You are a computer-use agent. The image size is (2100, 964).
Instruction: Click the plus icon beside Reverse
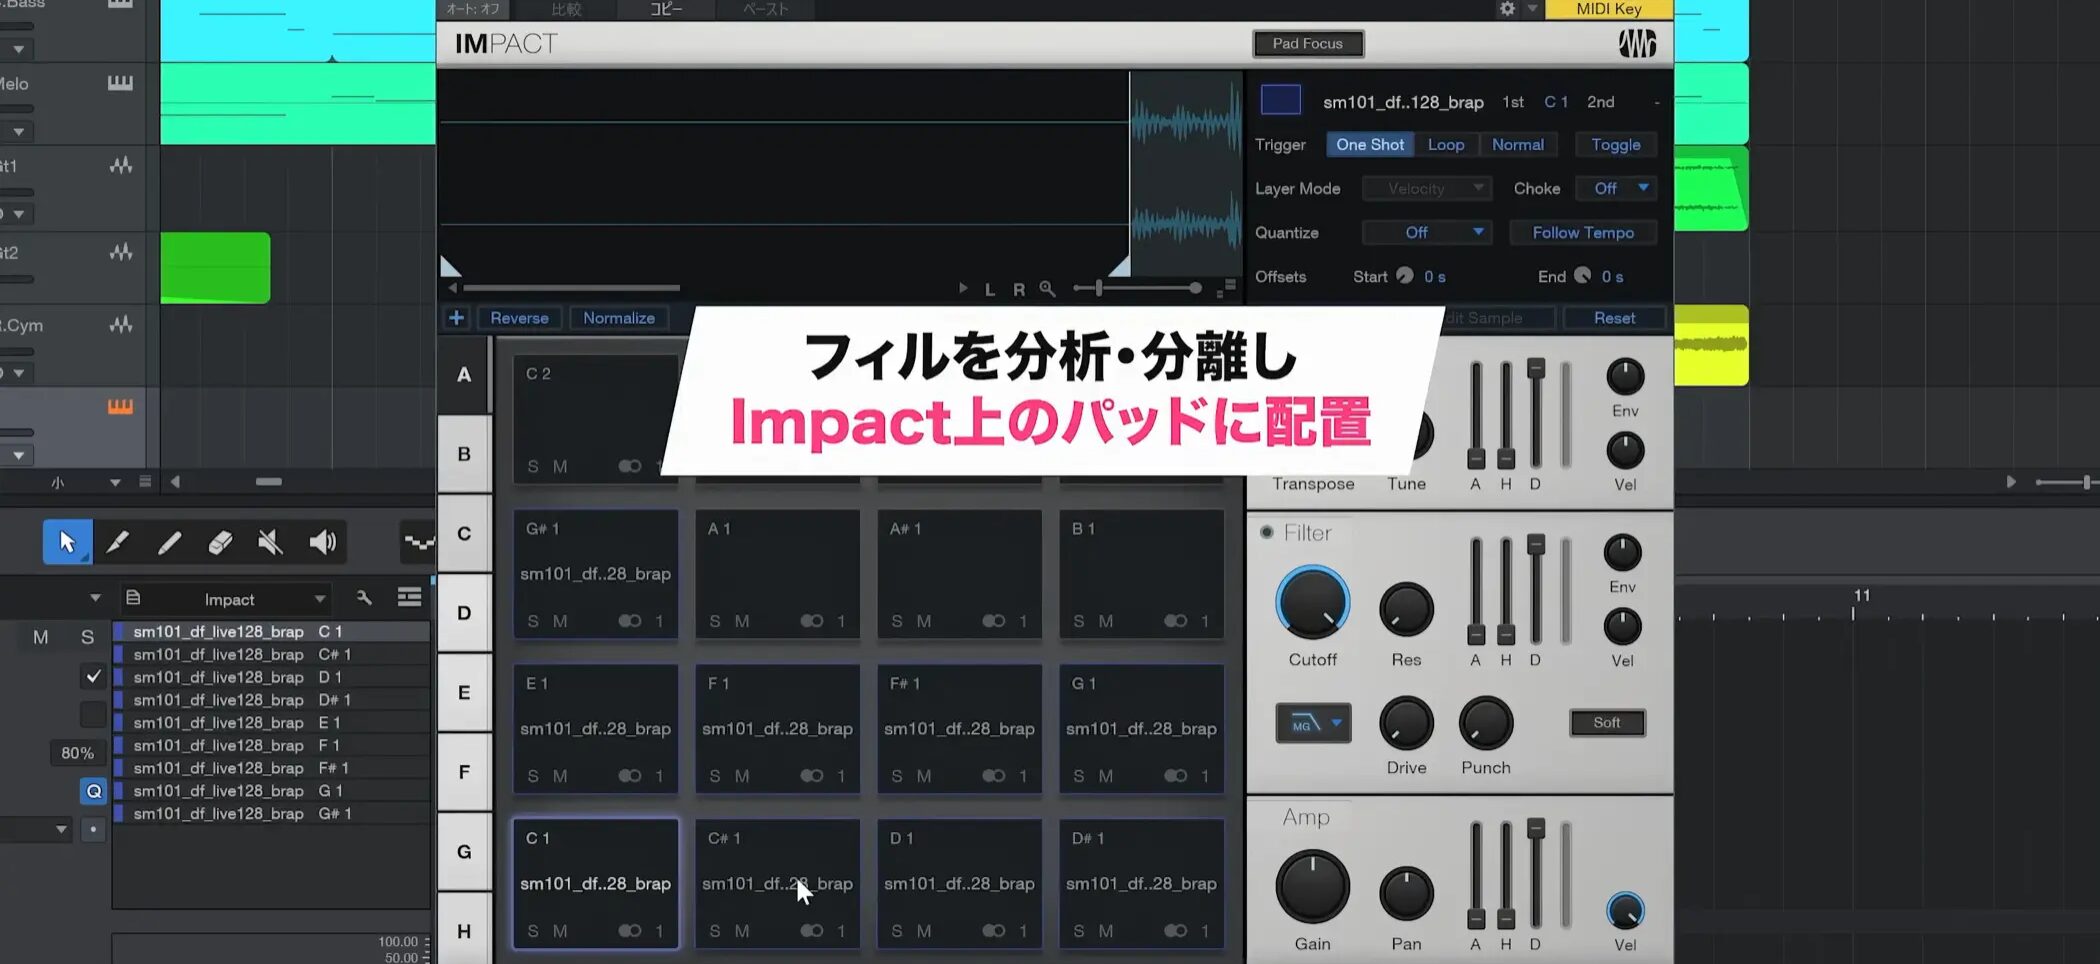point(456,318)
